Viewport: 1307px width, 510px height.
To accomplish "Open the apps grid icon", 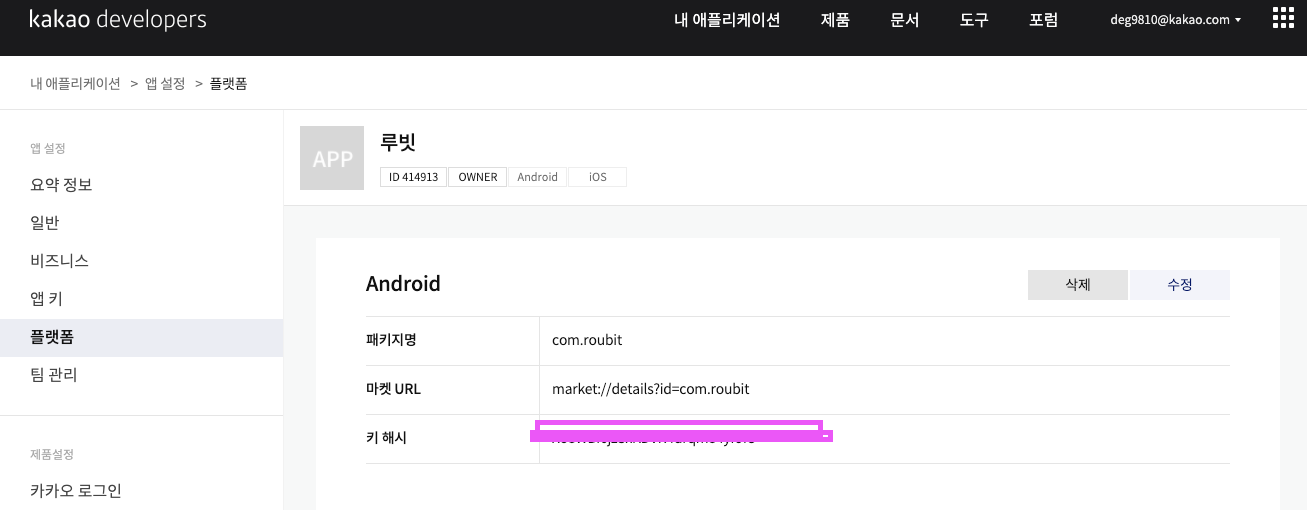I will pos(1283,19).
